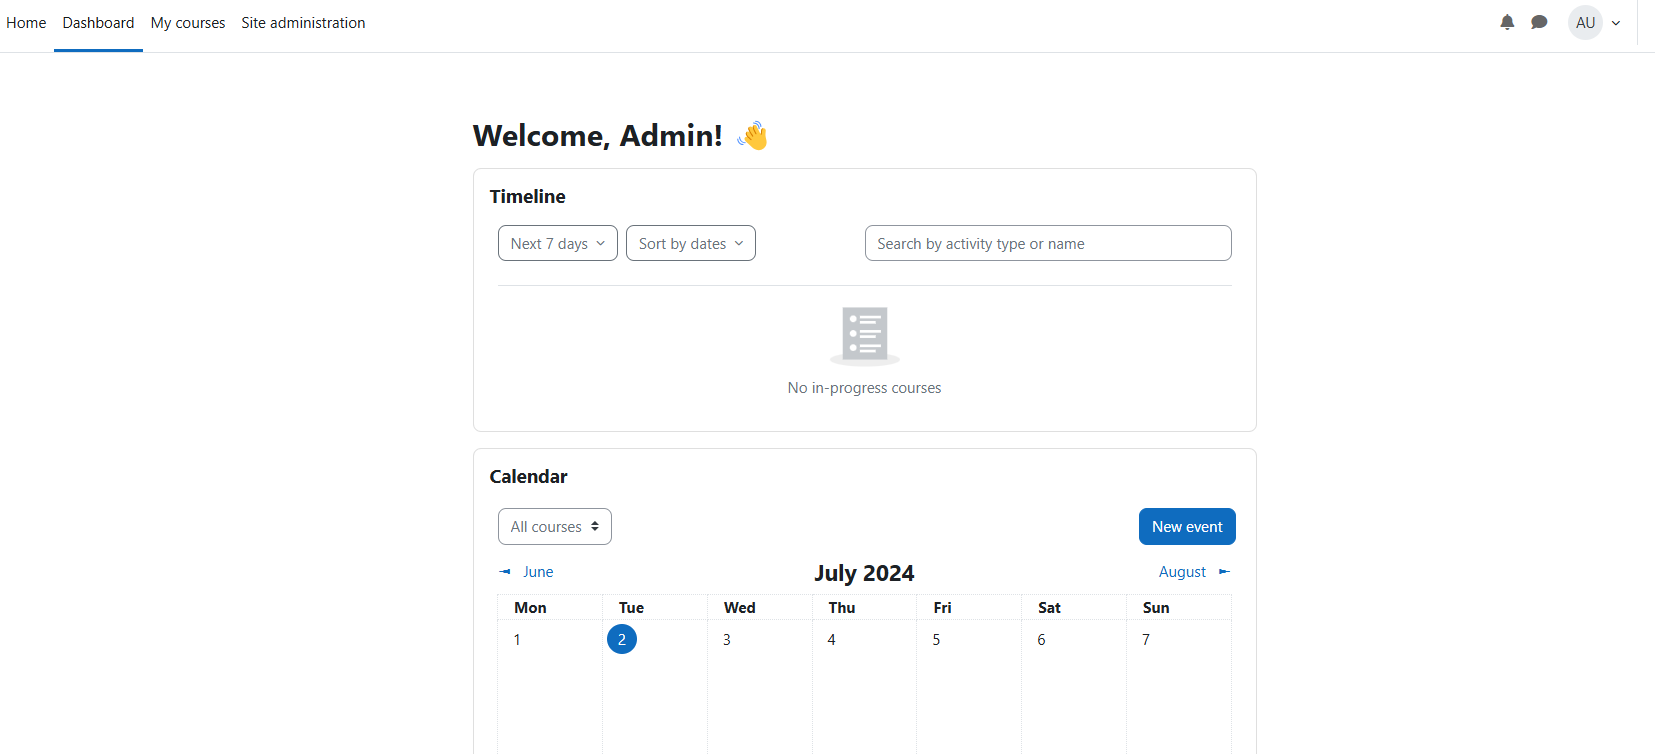Open Site administration from the navigation
Image resolution: width=1655 pixels, height=754 pixels.
[303, 23]
